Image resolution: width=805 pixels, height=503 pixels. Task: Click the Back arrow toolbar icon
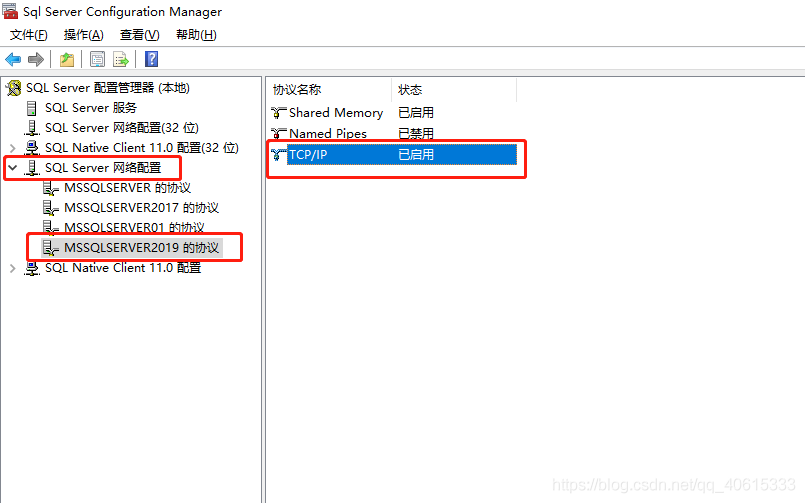(x=13, y=60)
